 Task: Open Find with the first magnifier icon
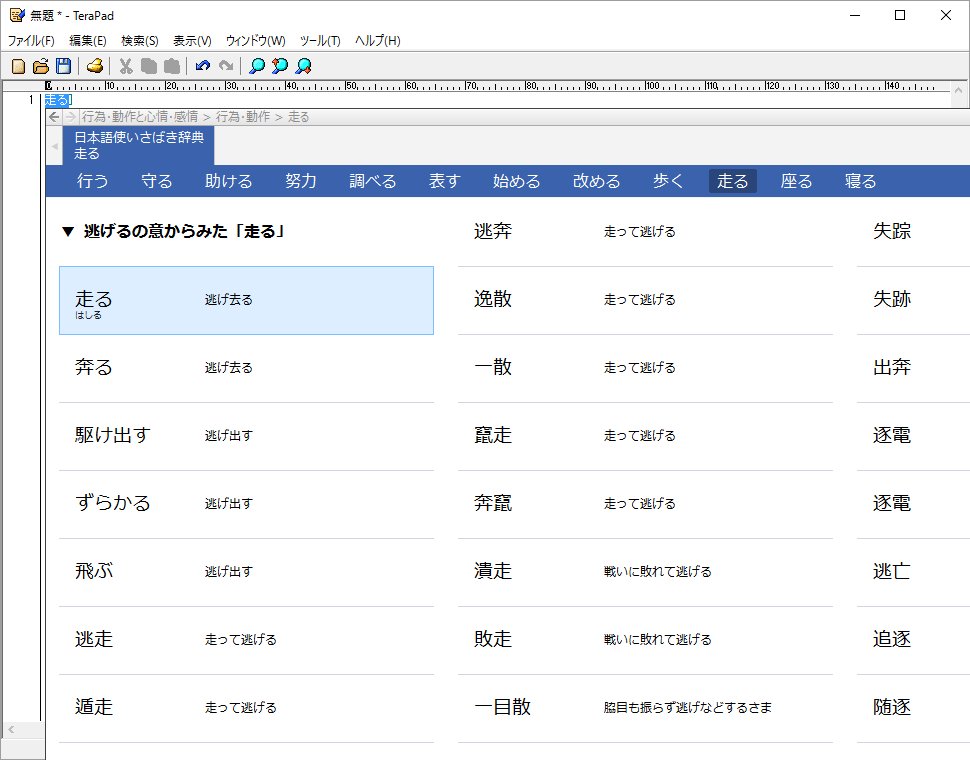tap(257, 66)
